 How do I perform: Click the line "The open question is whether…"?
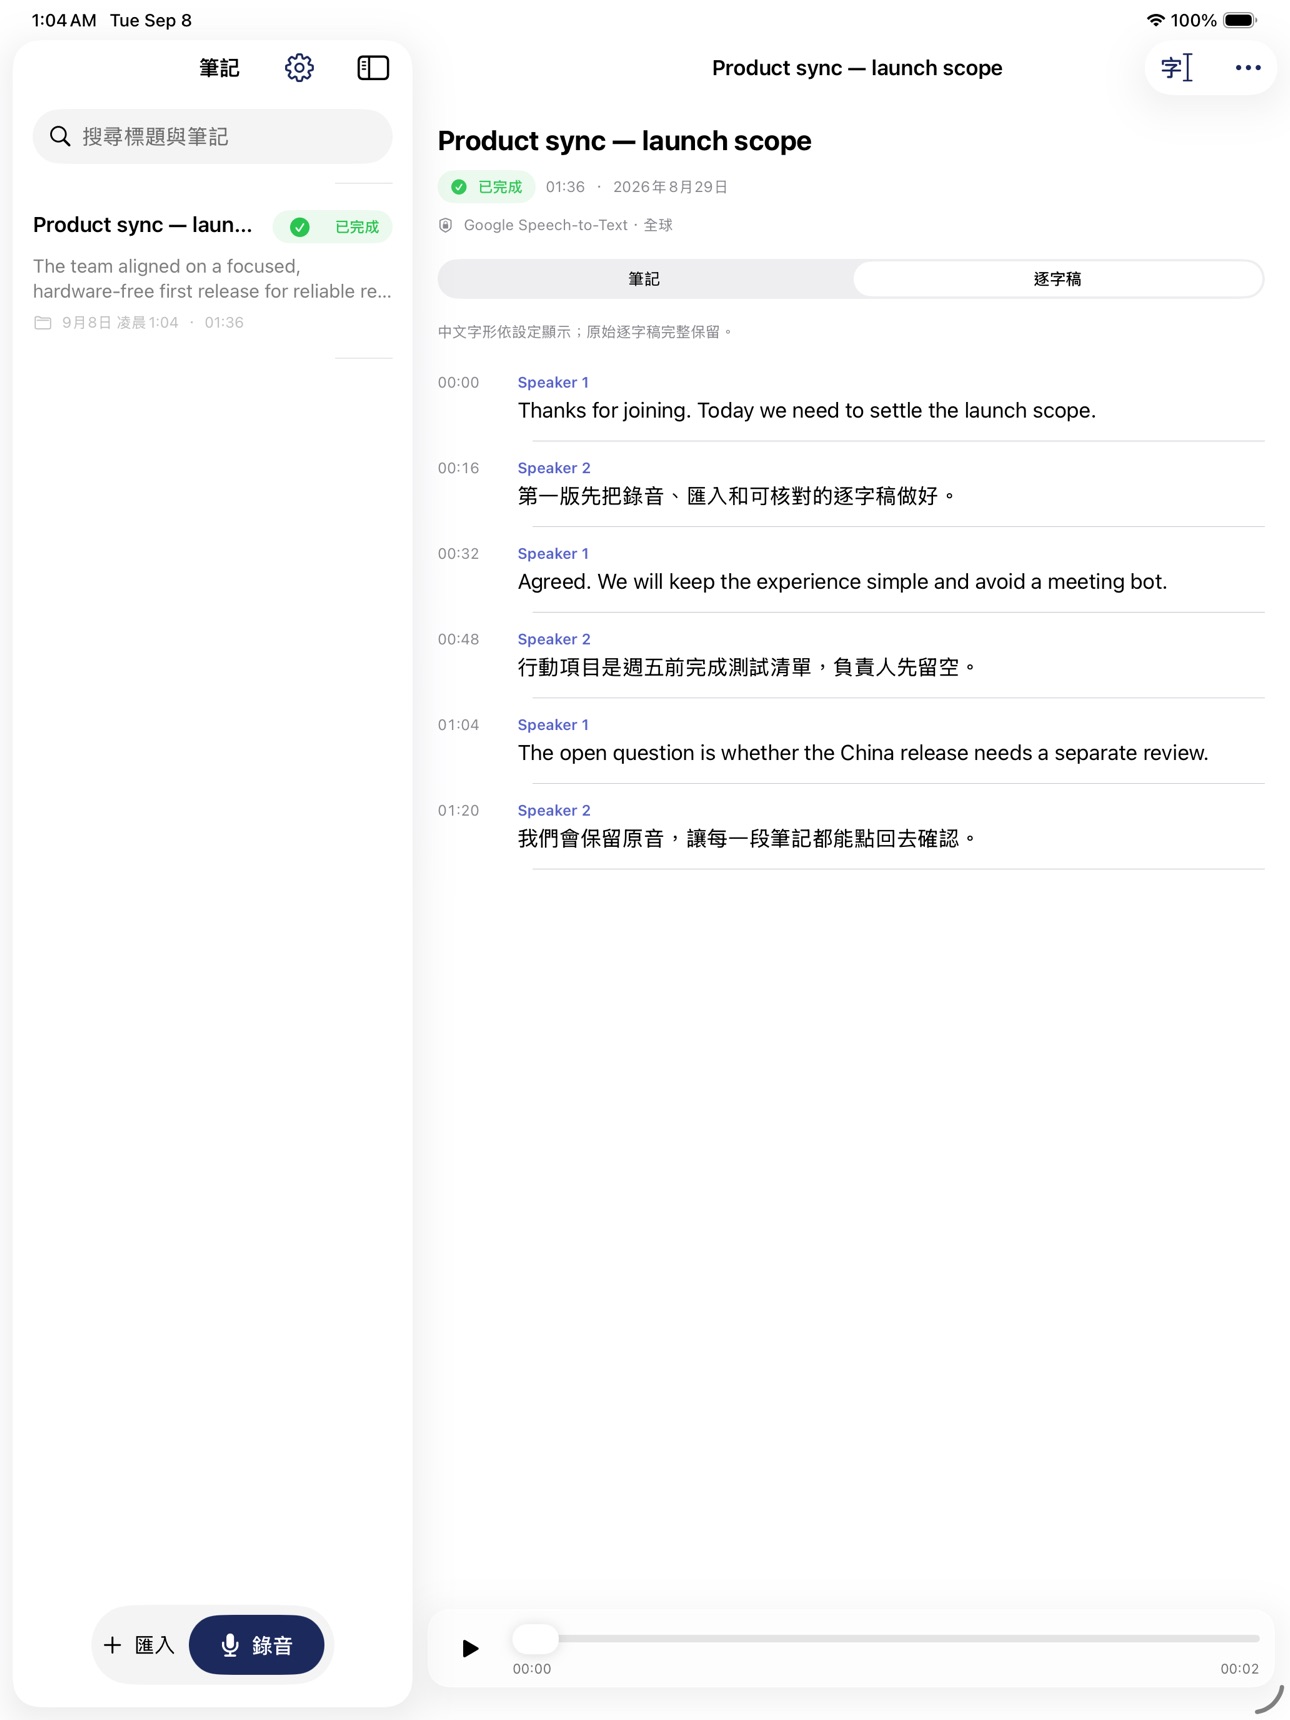point(863,753)
